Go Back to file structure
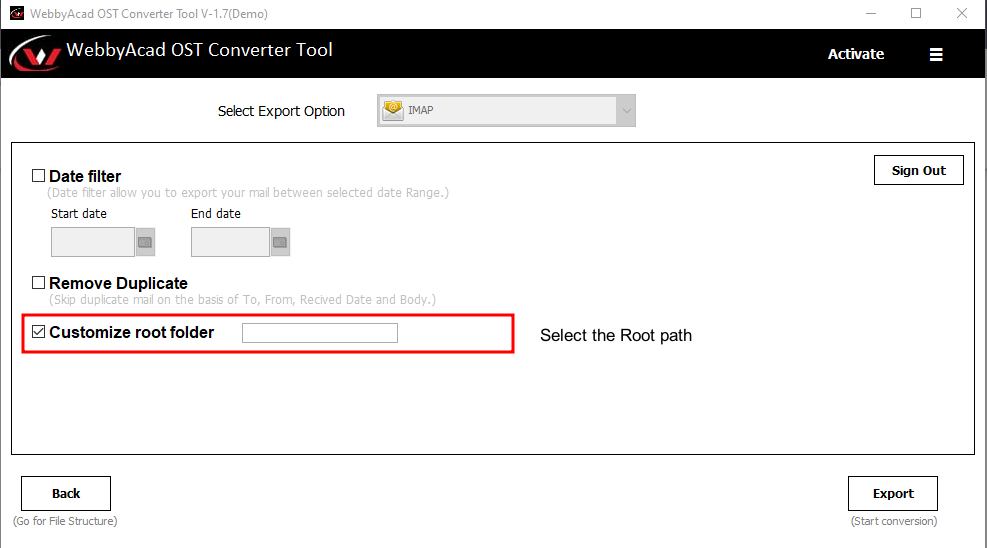 [x=66, y=493]
